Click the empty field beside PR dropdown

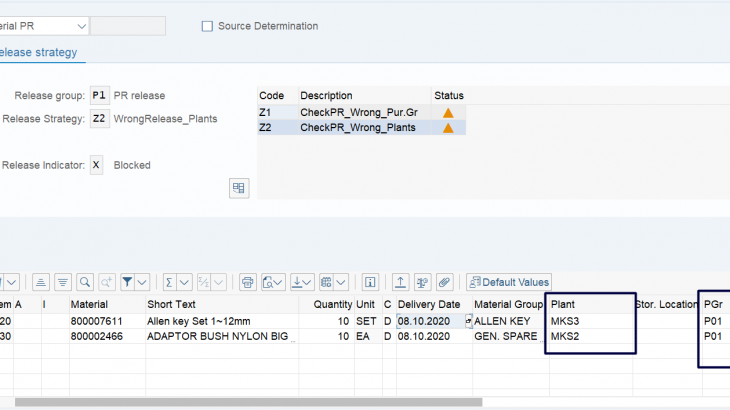click(128, 26)
